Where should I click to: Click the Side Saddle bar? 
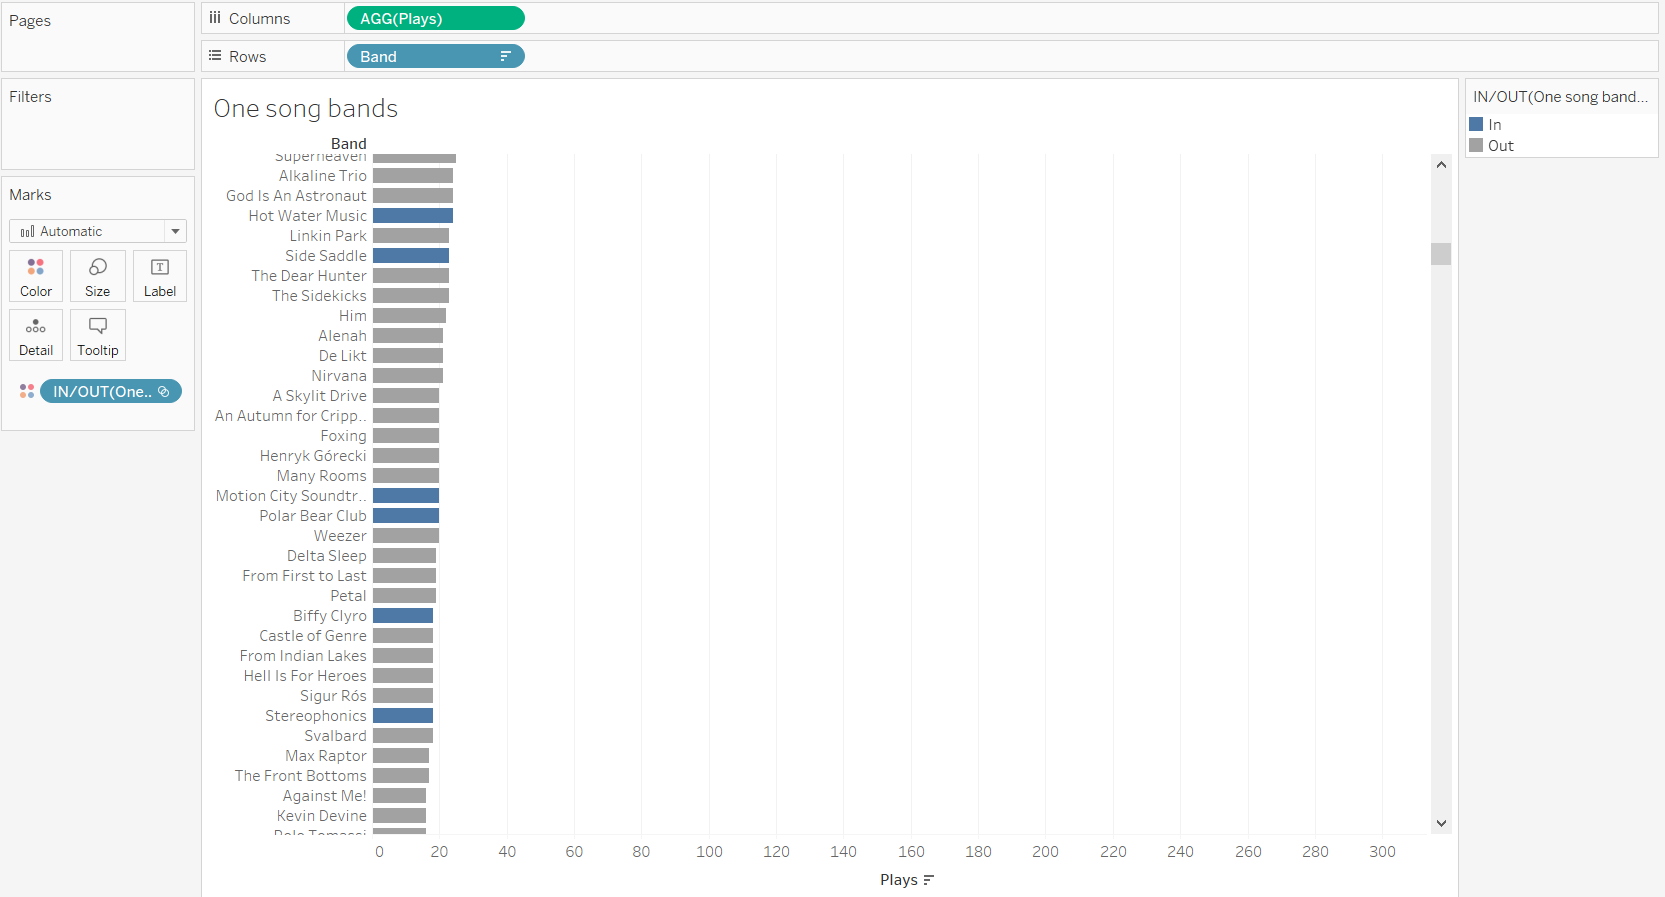[x=411, y=256]
